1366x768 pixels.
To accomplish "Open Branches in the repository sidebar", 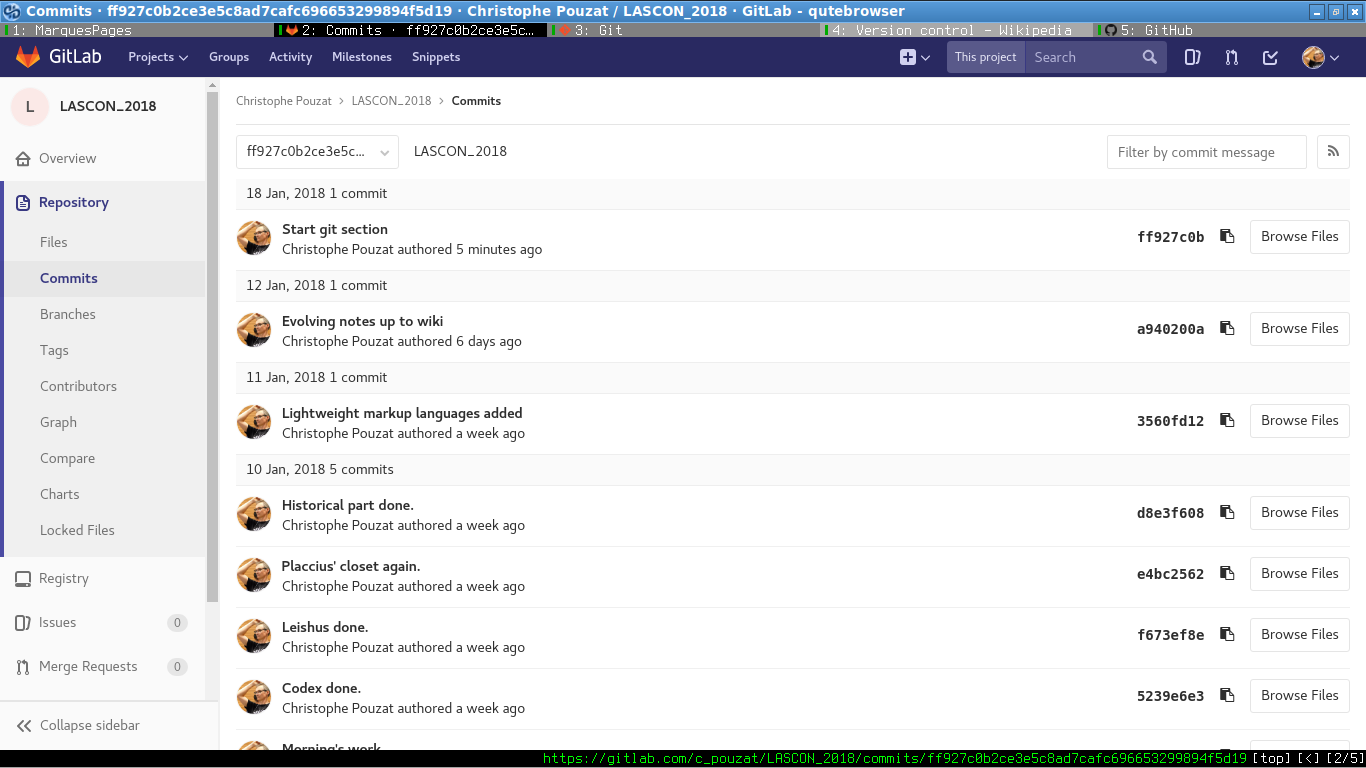I will pyautogui.click(x=68, y=314).
